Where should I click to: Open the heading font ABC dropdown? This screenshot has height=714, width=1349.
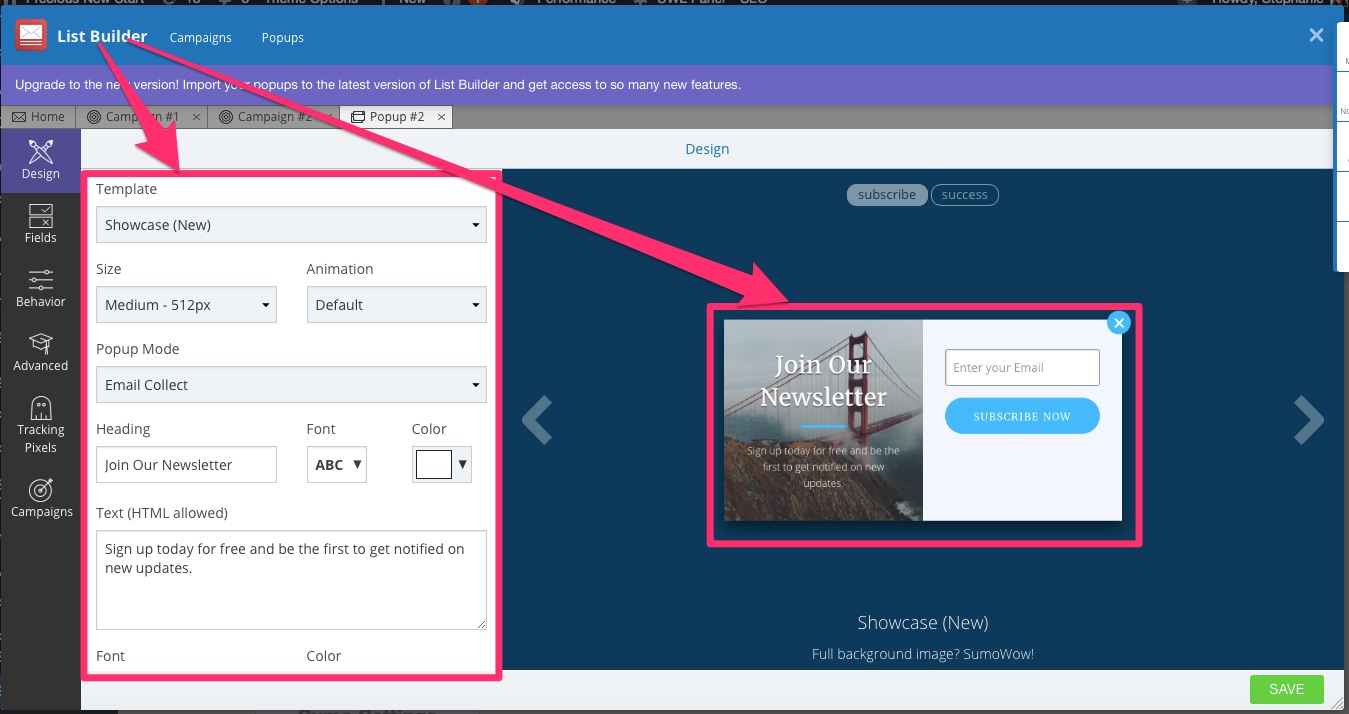337,465
